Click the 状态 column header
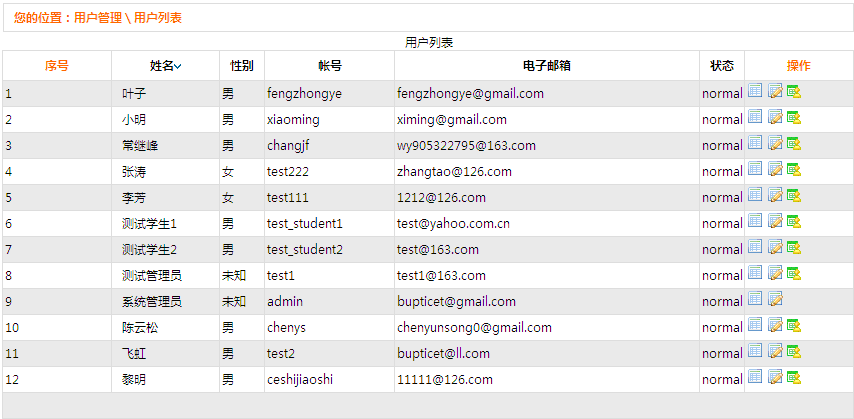The width and height of the screenshot is (854, 419). 721,66
